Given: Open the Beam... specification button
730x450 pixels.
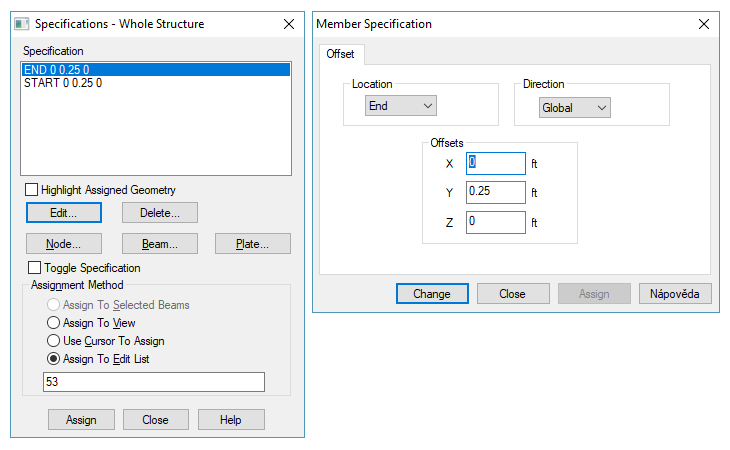Looking at the screenshot, I should pyautogui.click(x=160, y=244).
